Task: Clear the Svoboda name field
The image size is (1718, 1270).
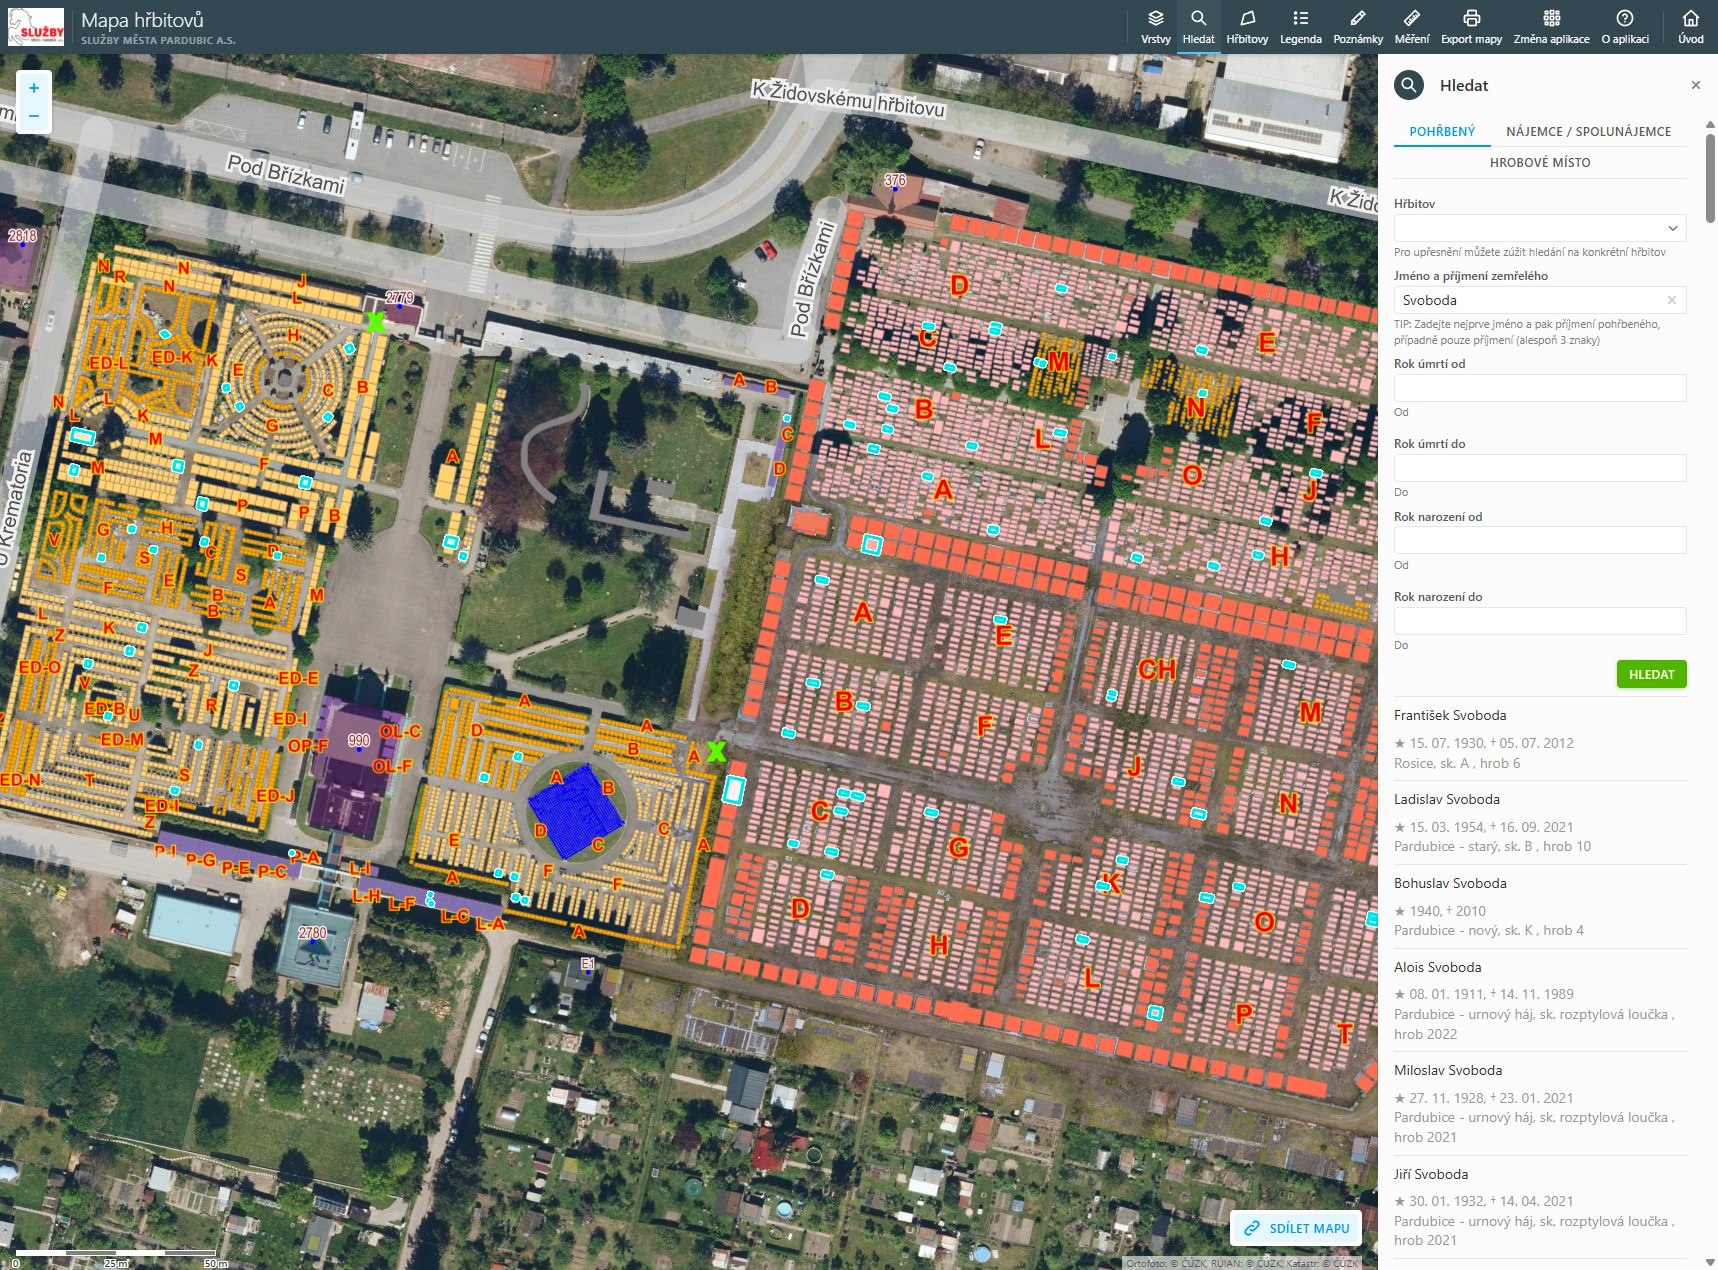Action: point(1671,300)
